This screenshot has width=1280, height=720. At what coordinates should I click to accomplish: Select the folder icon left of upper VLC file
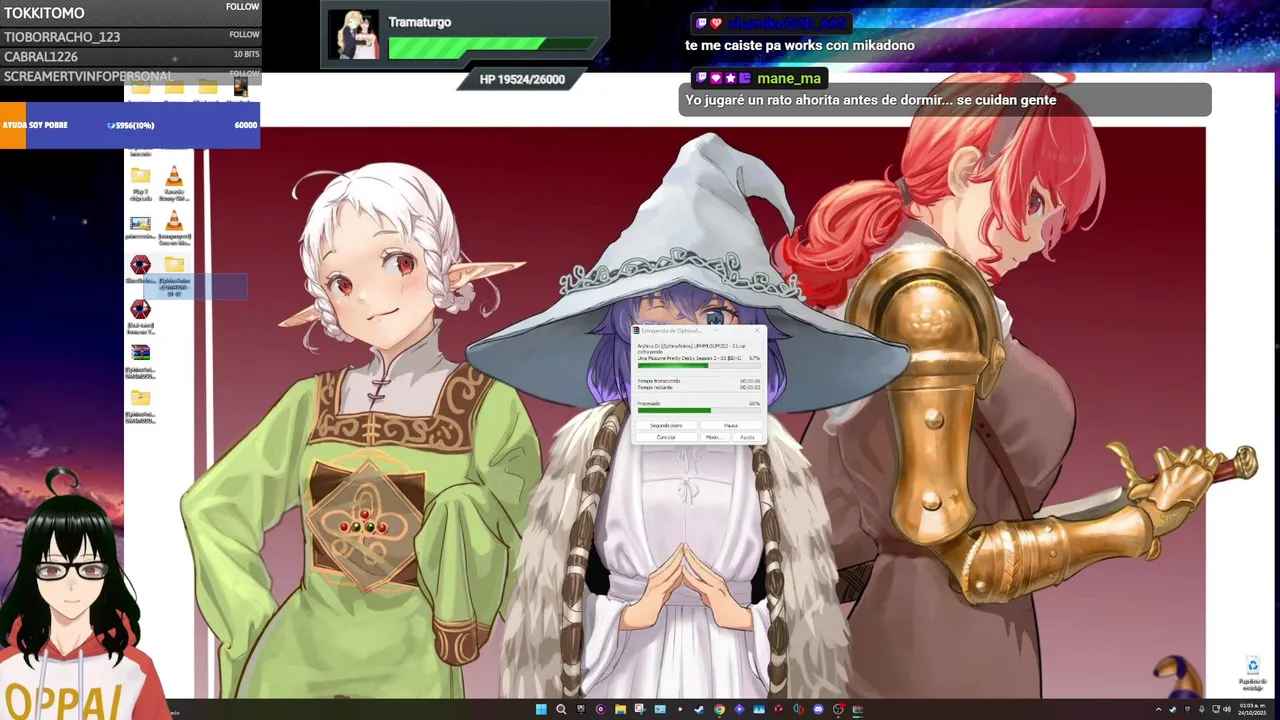pyautogui.click(x=141, y=175)
